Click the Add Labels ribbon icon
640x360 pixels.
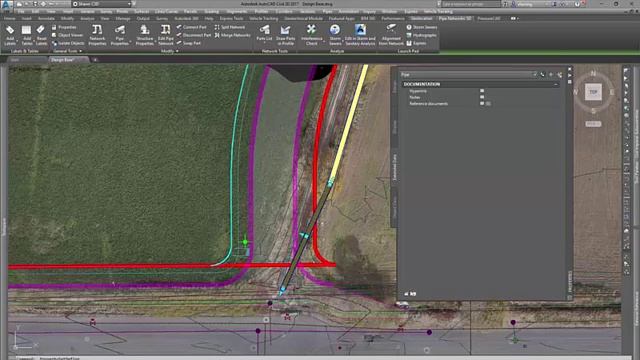pyautogui.click(x=10, y=35)
